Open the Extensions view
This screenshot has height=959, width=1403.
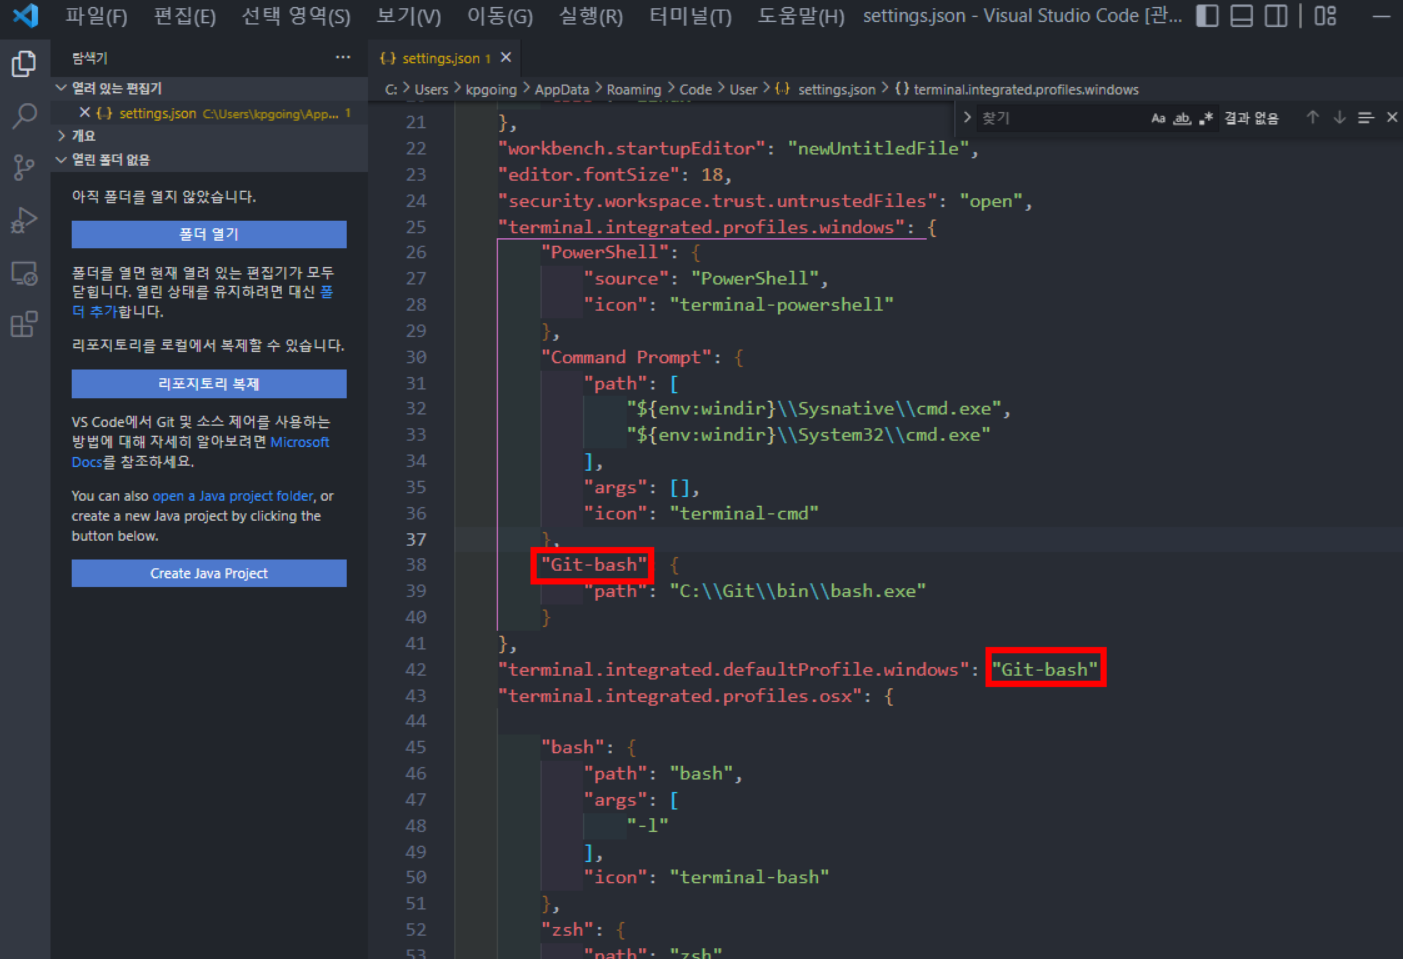pyautogui.click(x=24, y=324)
